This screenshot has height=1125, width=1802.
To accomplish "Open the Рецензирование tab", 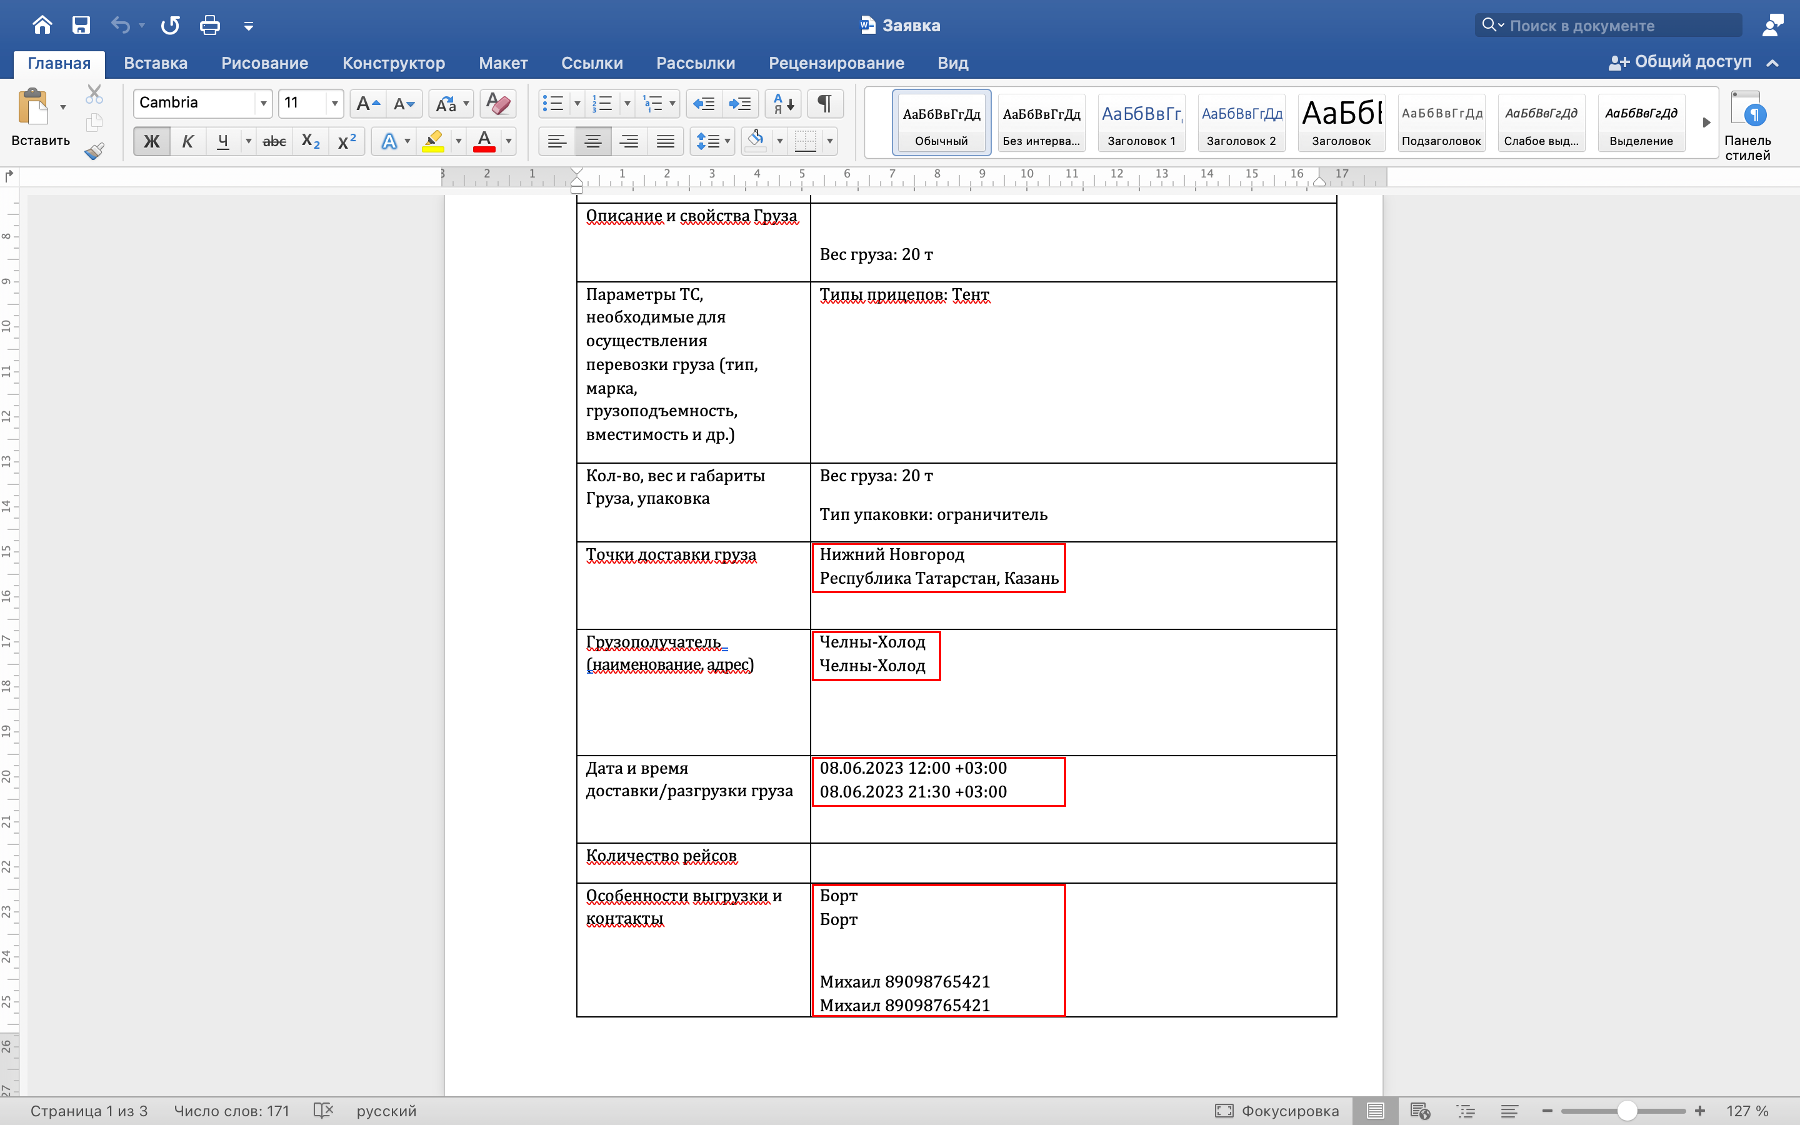I will (836, 63).
